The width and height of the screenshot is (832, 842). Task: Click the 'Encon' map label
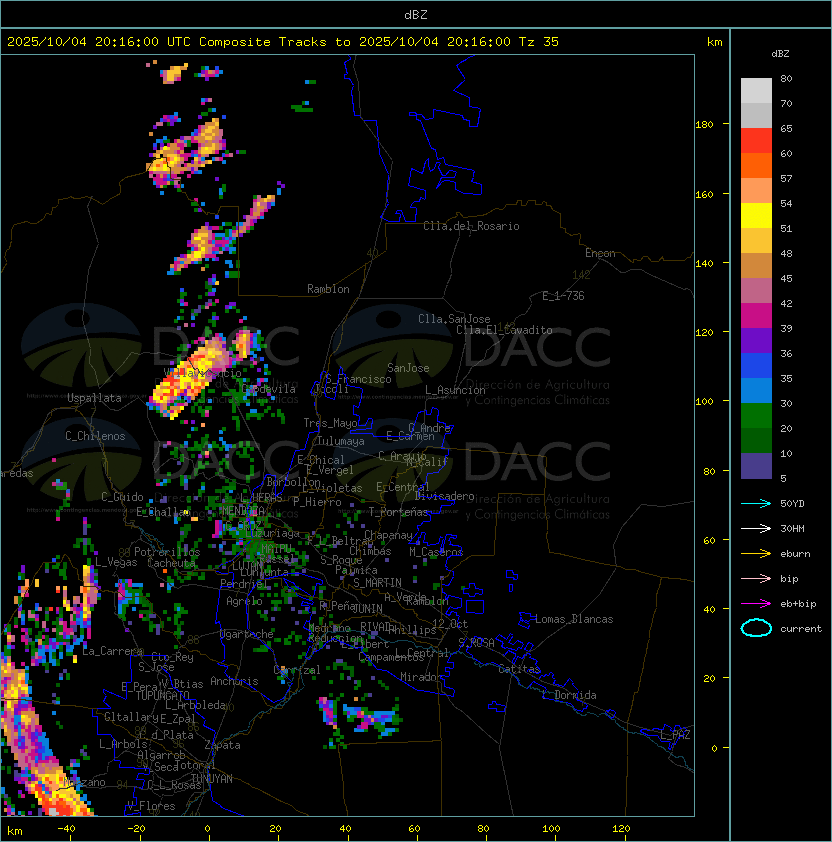600,253
